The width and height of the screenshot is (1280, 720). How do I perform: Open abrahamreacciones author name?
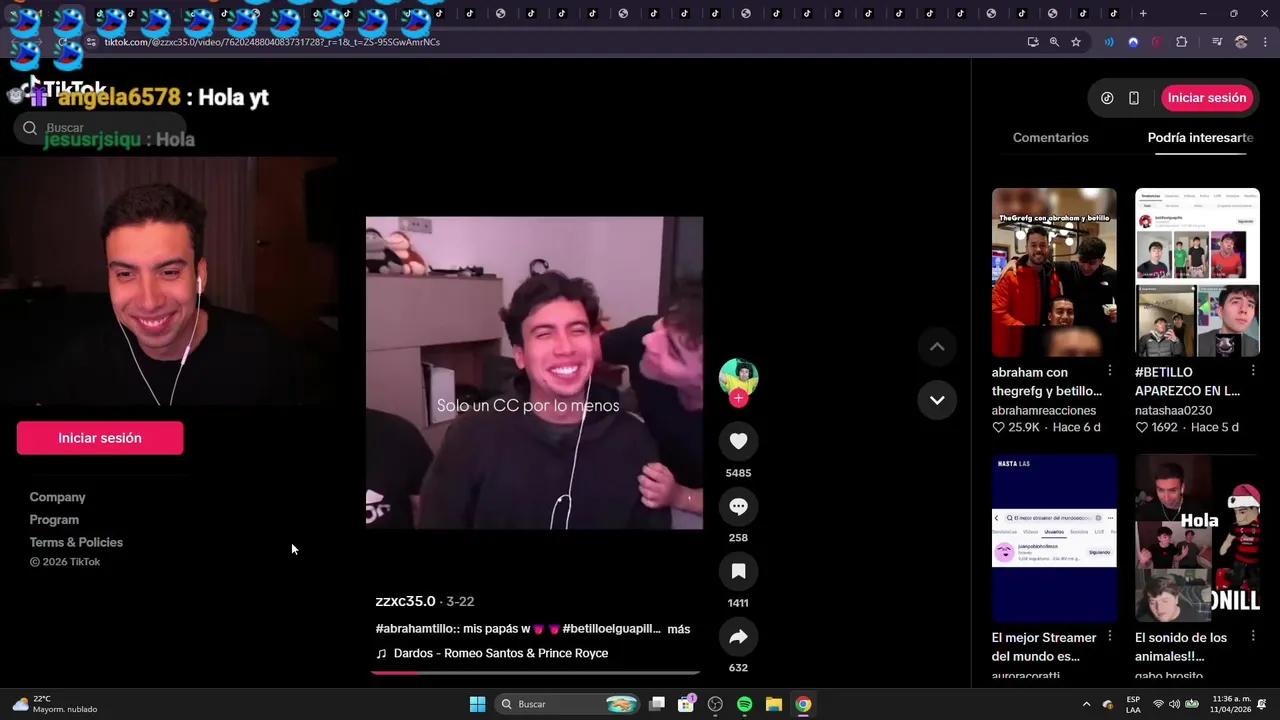click(1044, 410)
